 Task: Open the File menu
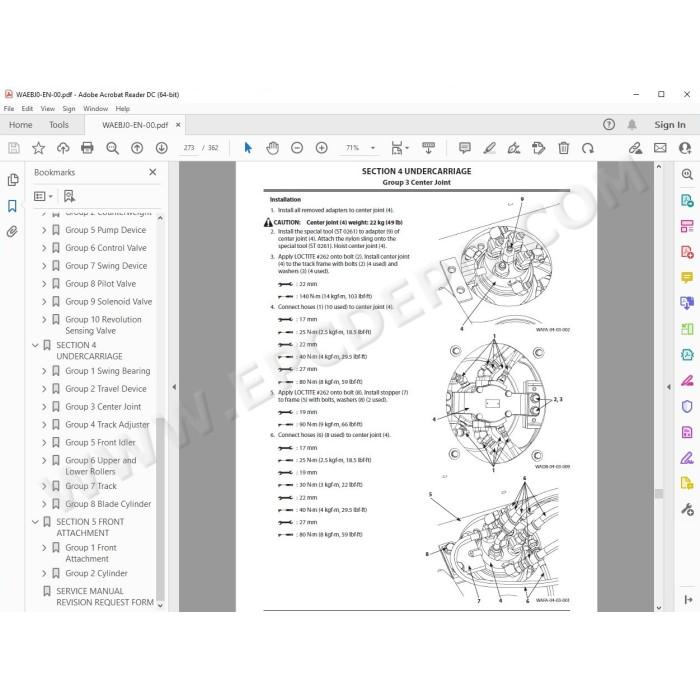(x=8, y=108)
